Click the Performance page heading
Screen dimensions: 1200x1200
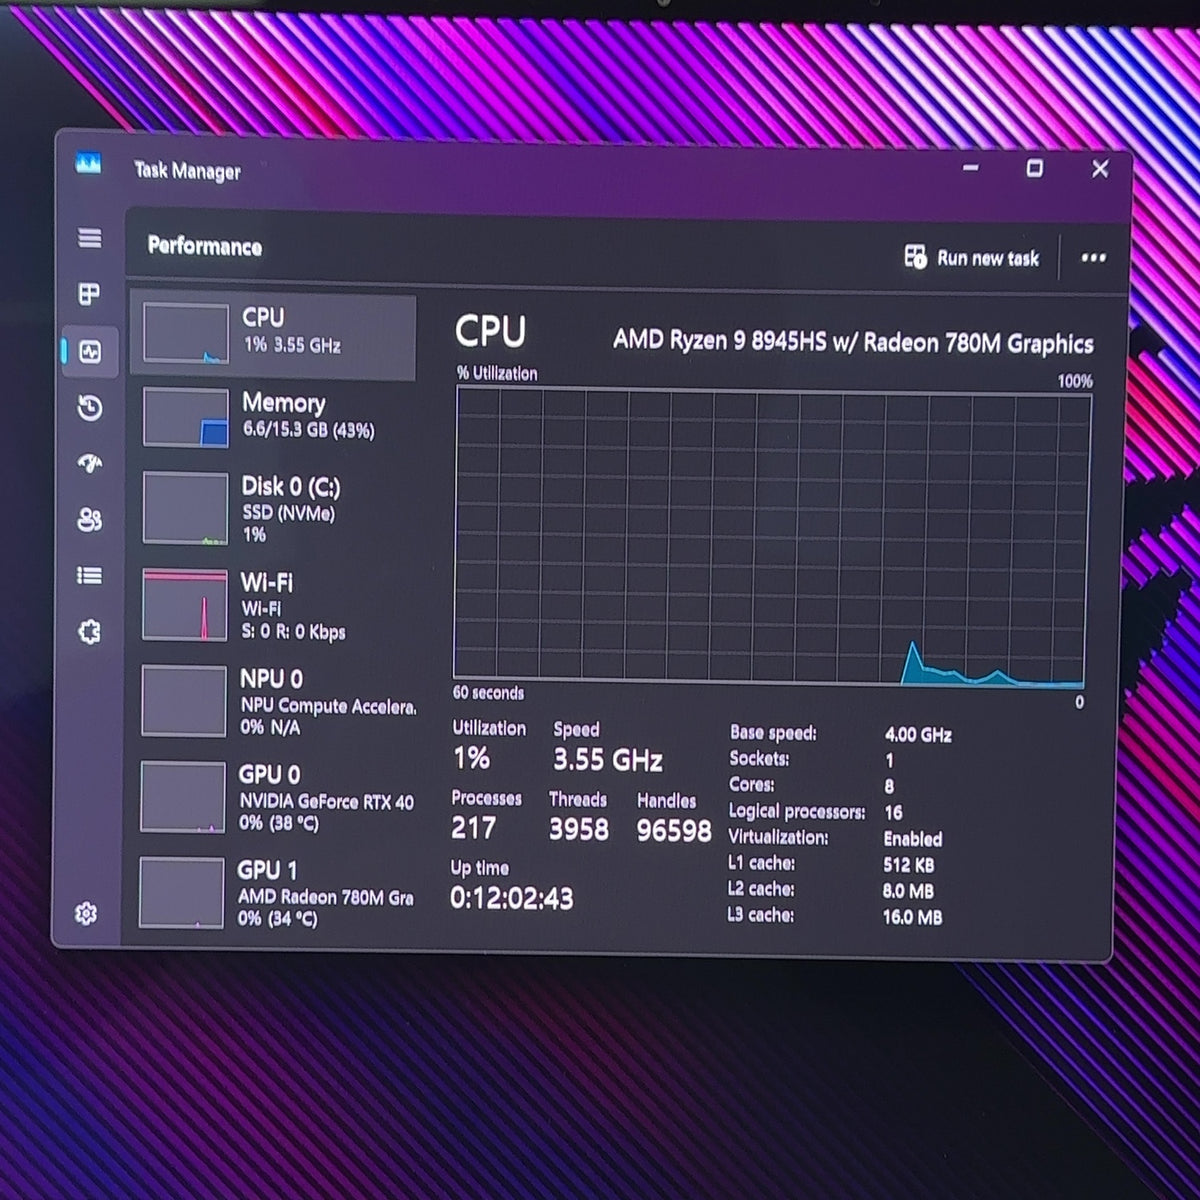[x=205, y=246]
